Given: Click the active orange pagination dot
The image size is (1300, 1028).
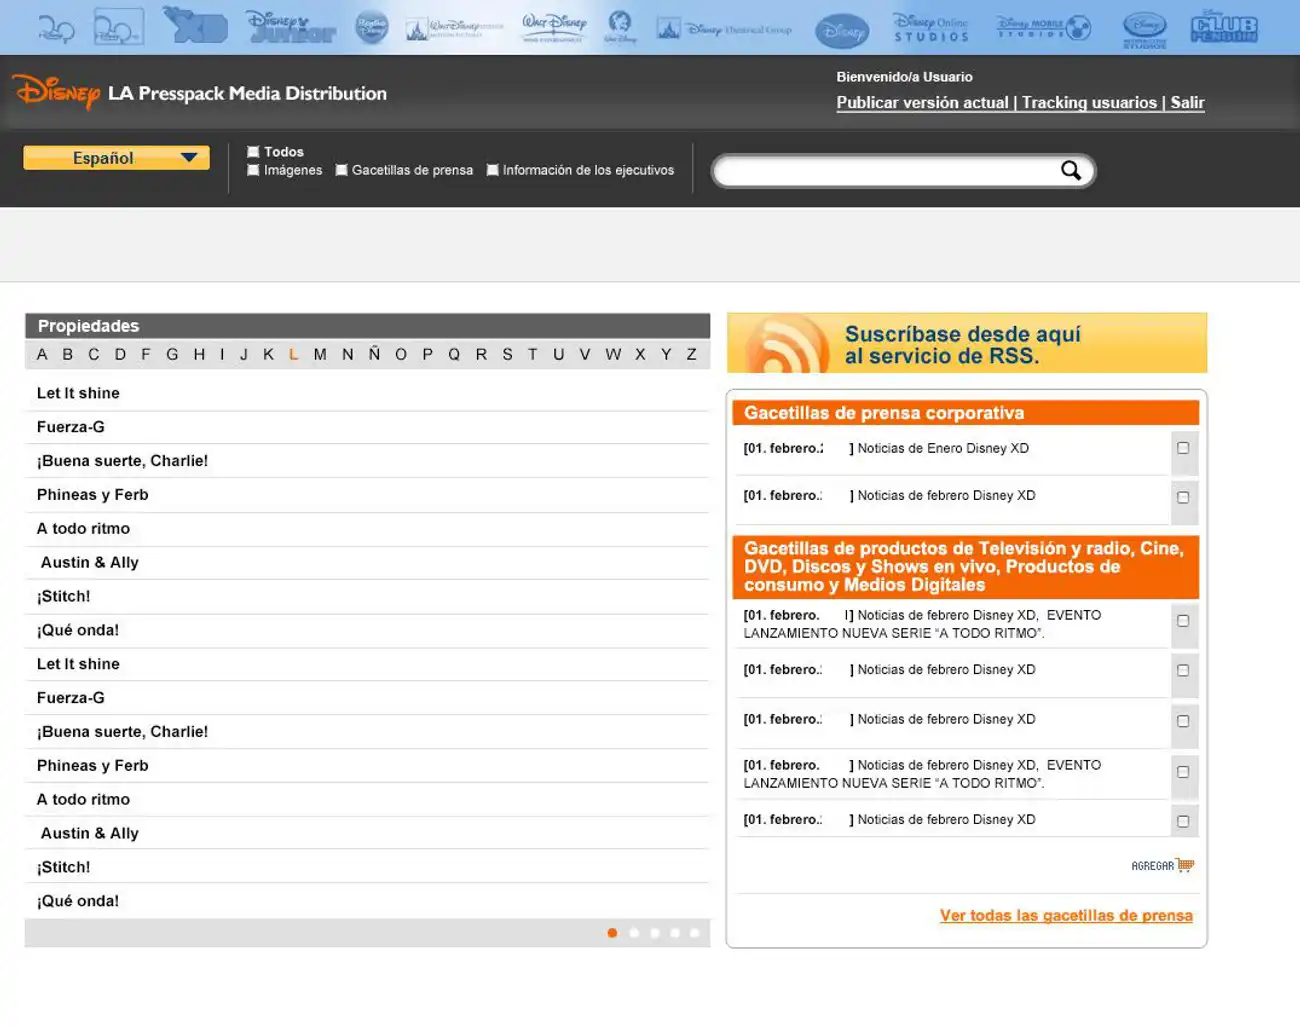Looking at the screenshot, I should (612, 933).
